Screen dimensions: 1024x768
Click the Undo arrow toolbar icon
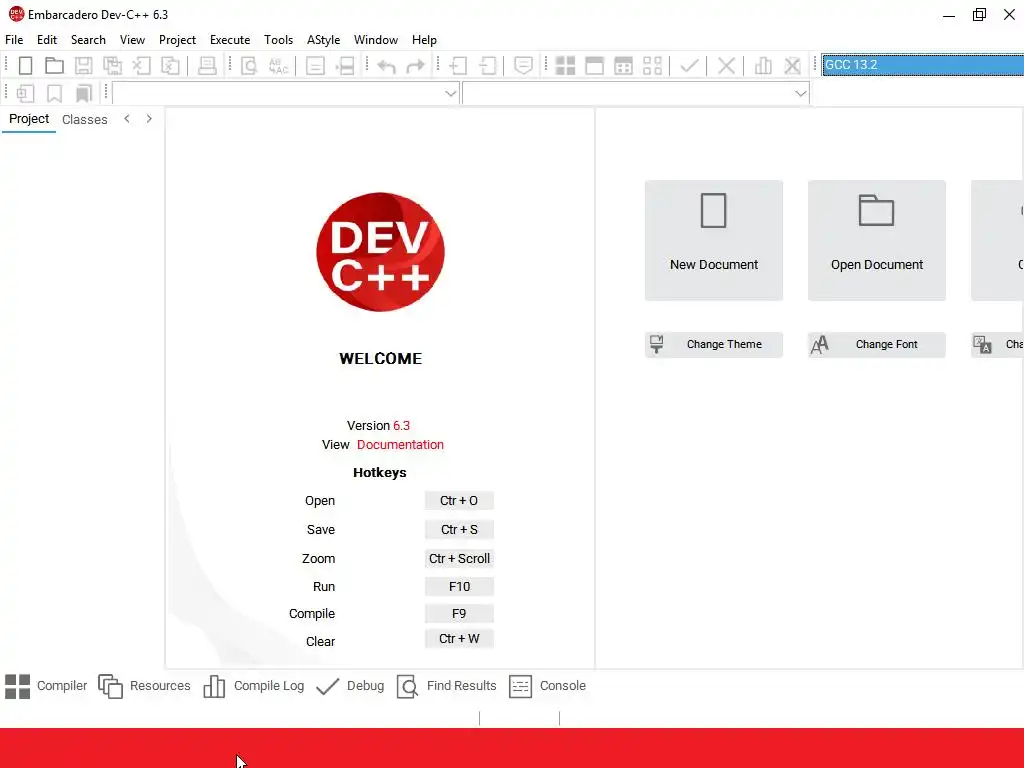pyautogui.click(x=387, y=65)
